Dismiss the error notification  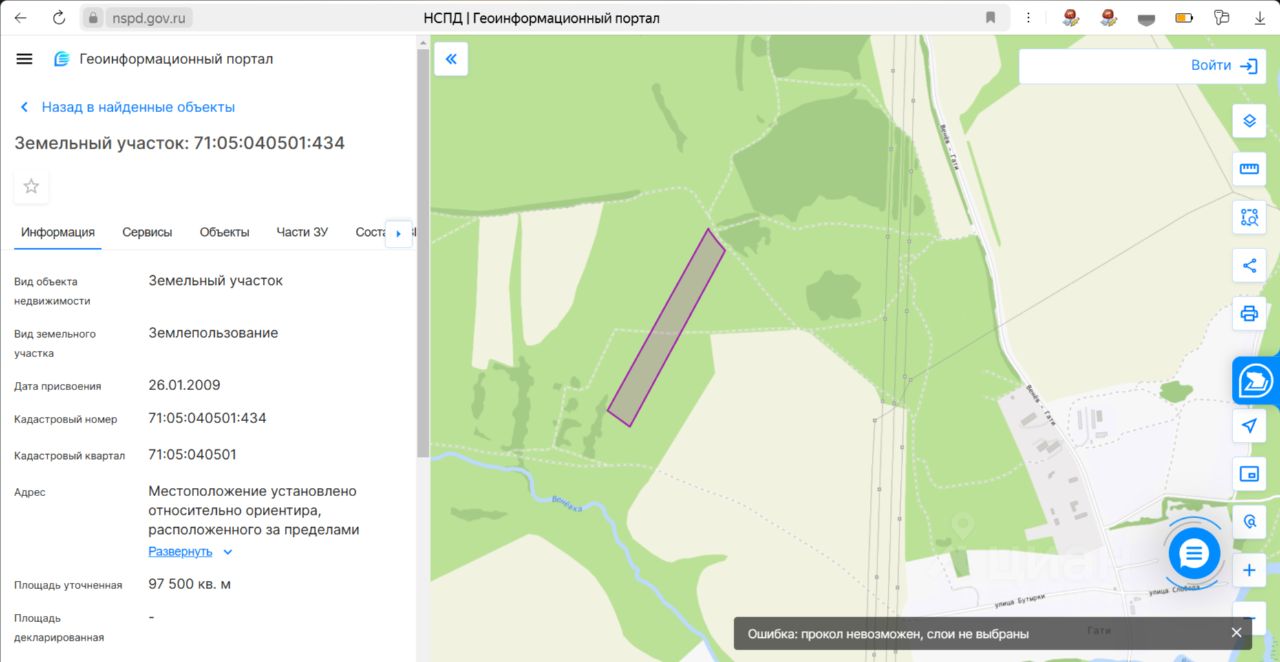pyautogui.click(x=1236, y=633)
